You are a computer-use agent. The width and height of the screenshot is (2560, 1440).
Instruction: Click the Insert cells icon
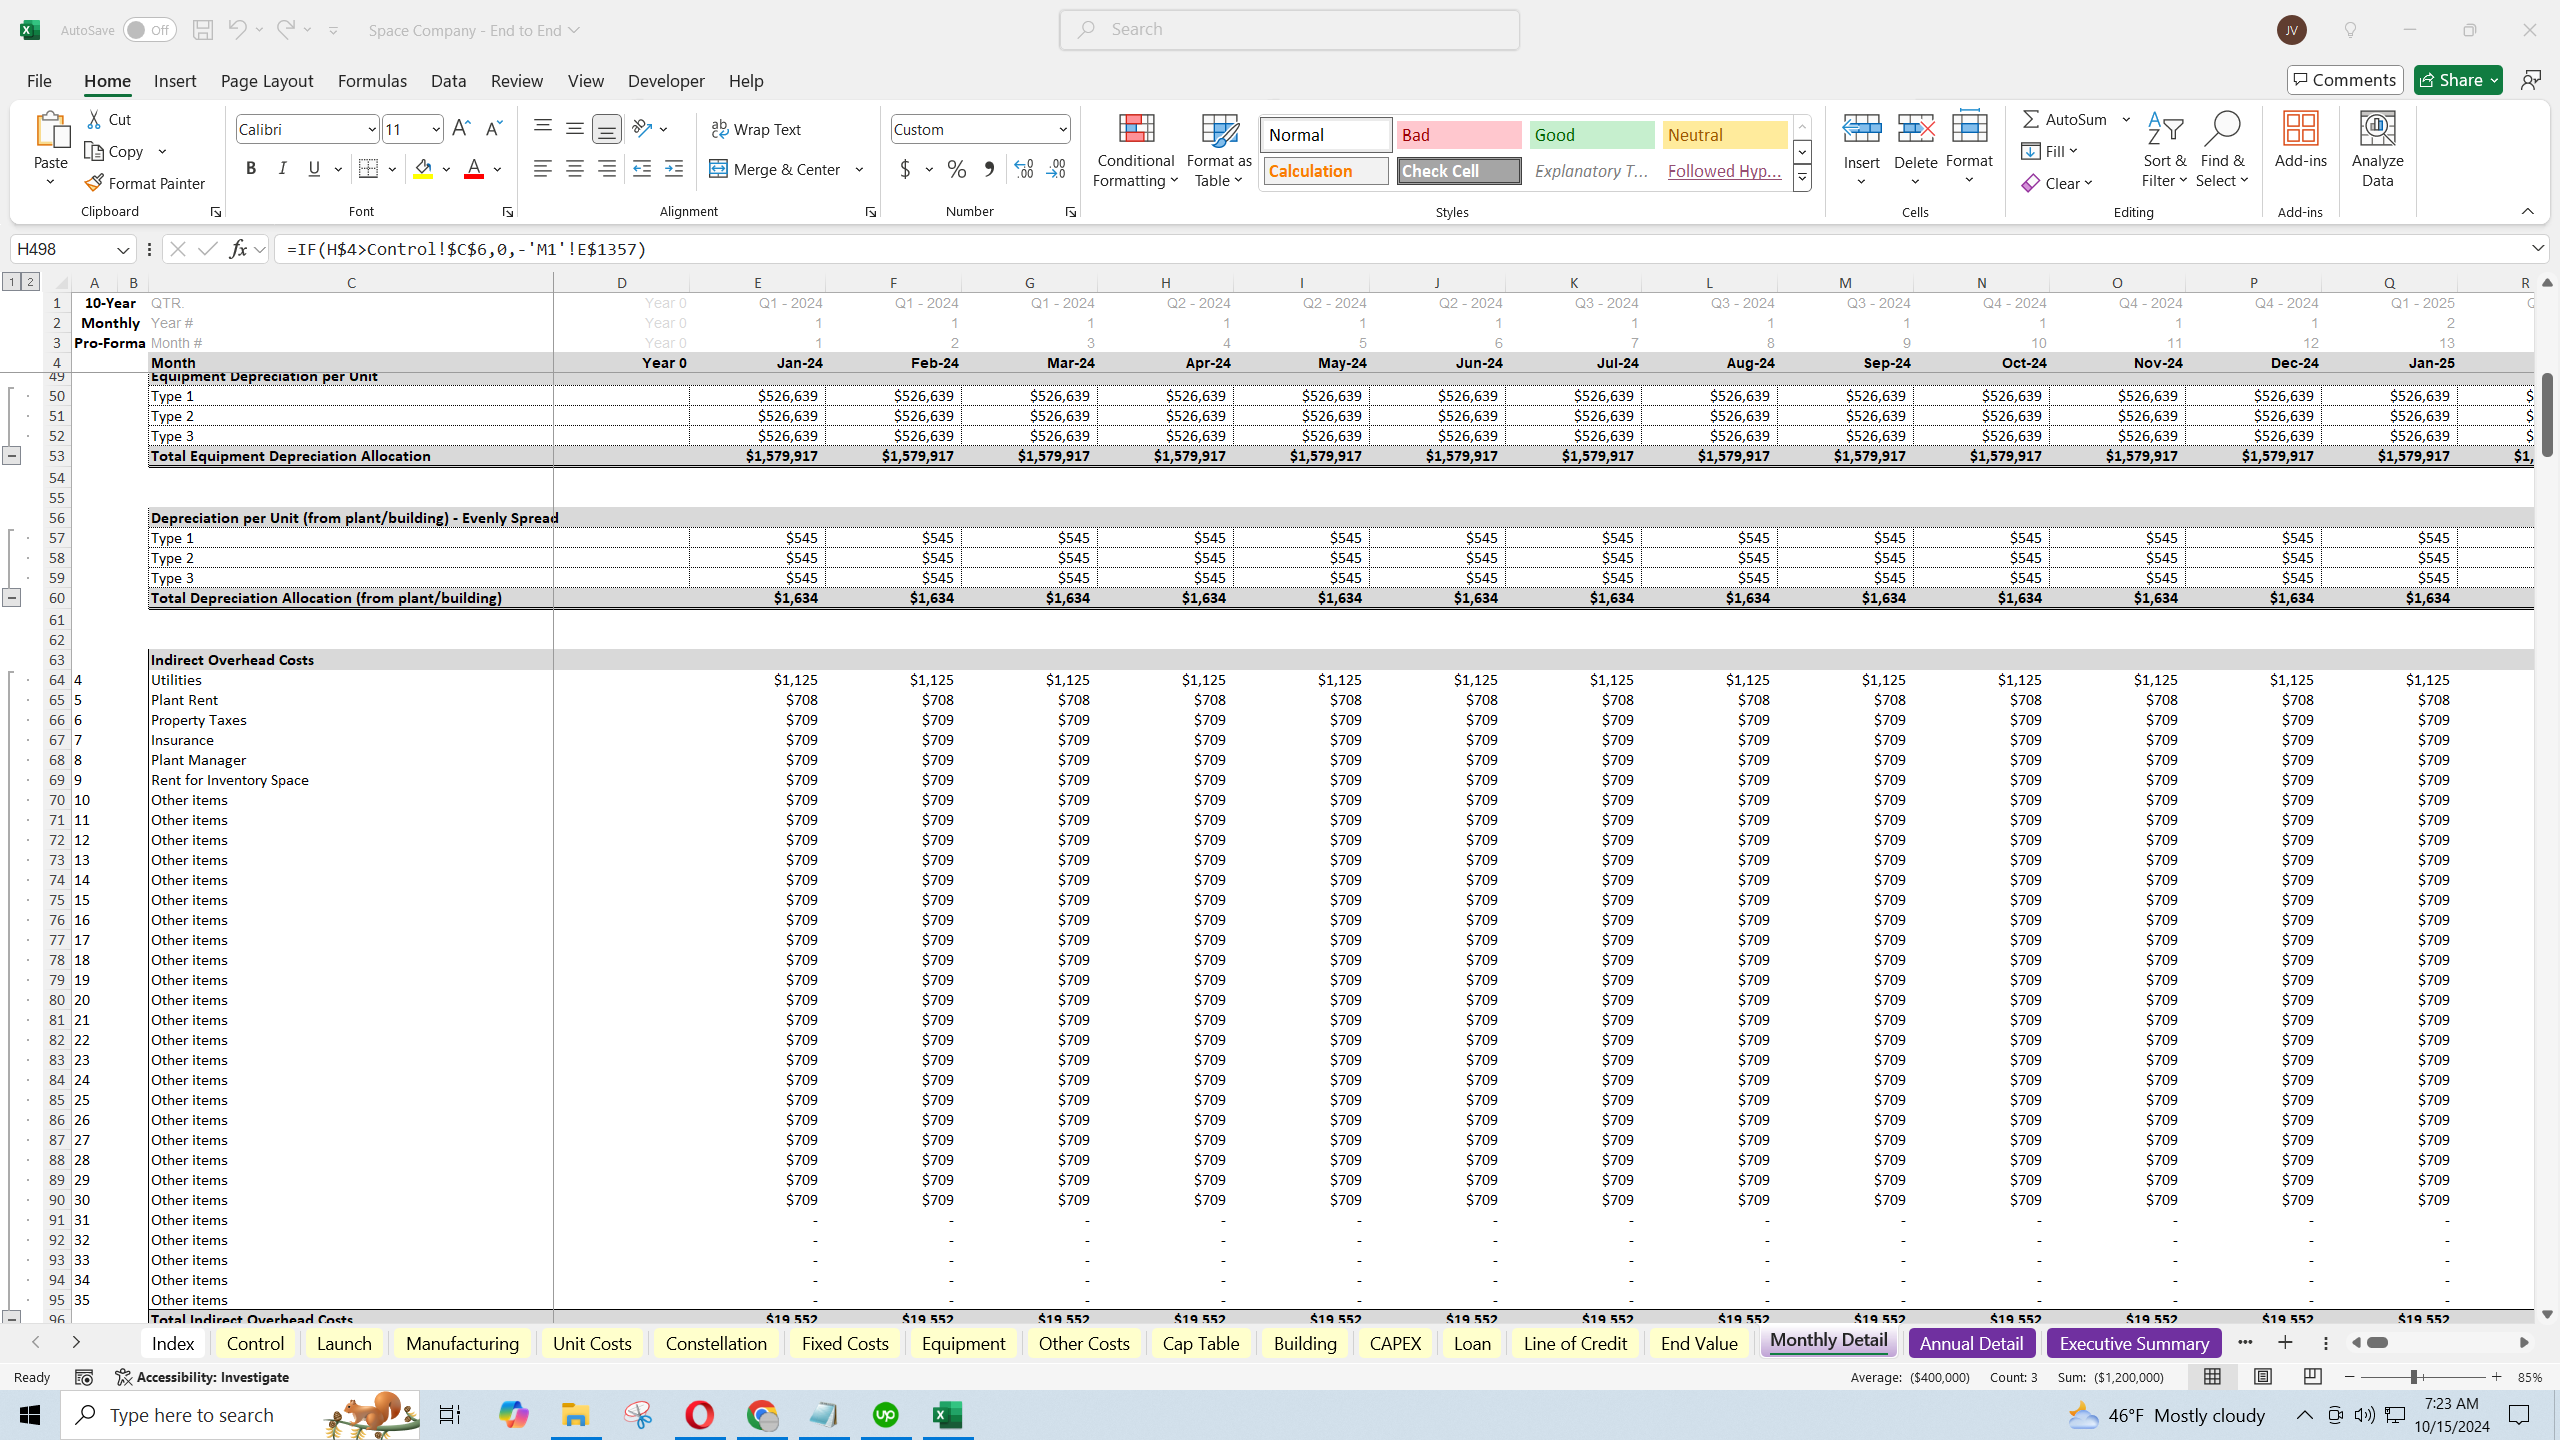pos(1861,129)
